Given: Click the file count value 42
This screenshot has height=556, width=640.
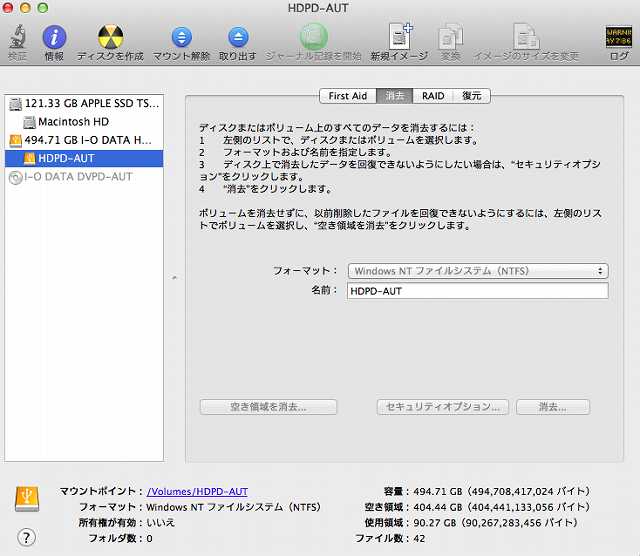Looking at the screenshot, I should click(x=419, y=539).
